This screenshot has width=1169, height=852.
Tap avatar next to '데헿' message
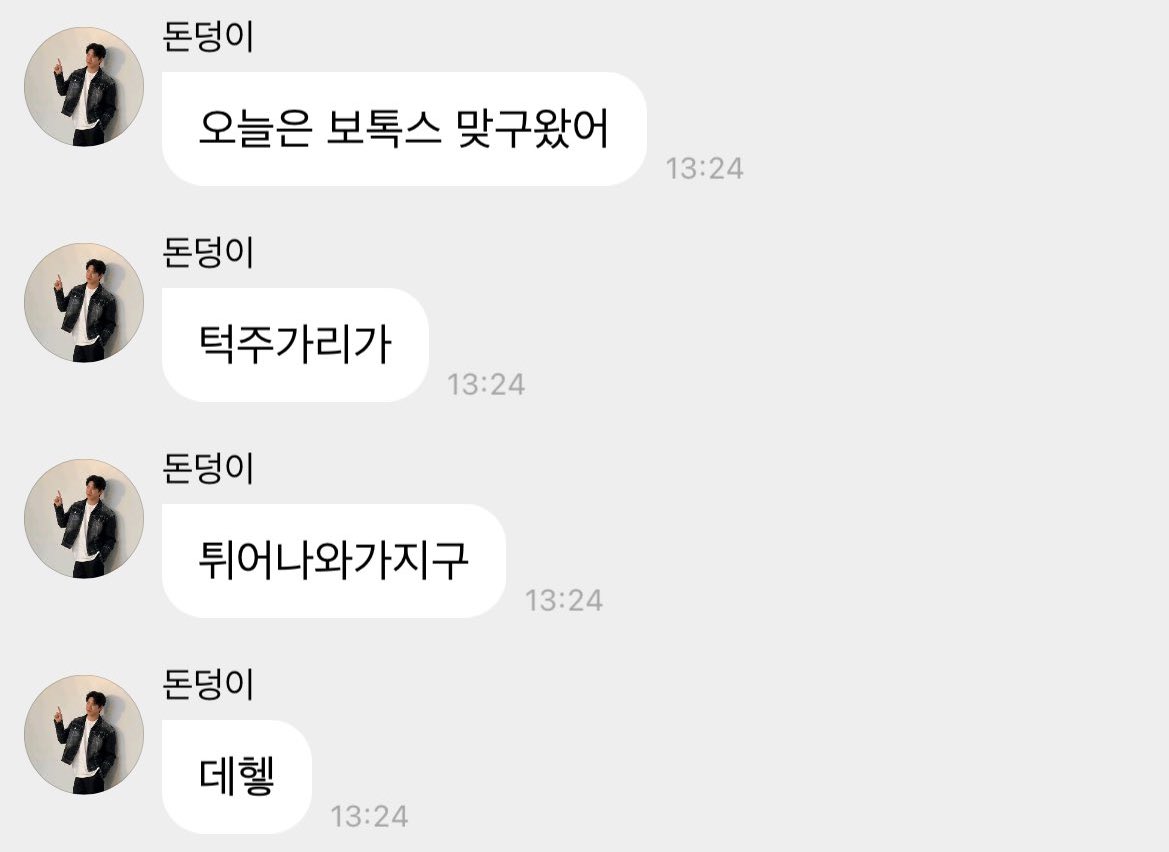84,735
